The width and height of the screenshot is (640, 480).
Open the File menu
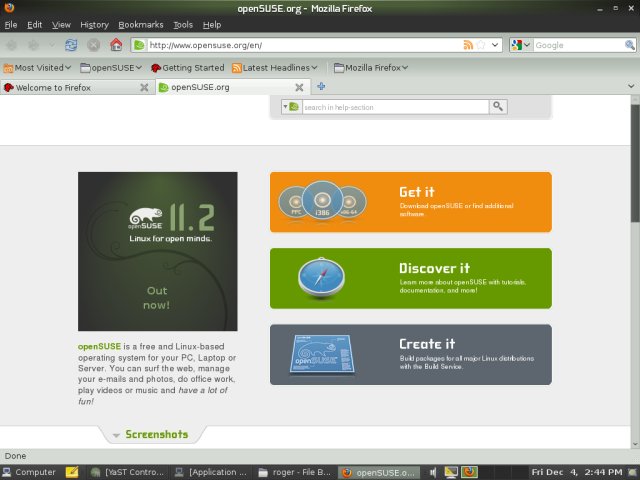[x=11, y=25]
